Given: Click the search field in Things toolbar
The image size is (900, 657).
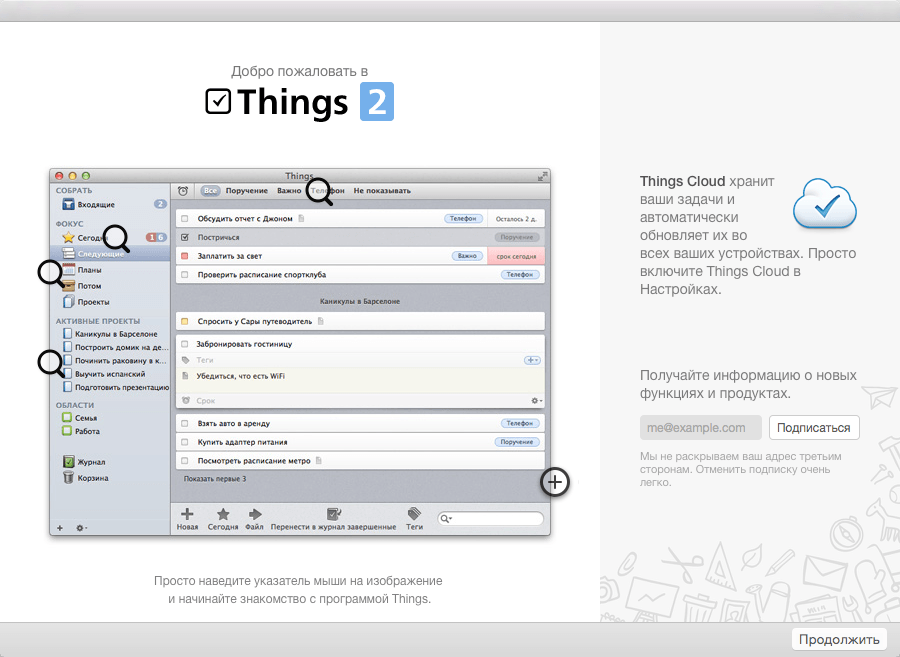Looking at the screenshot, I should (490, 519).
